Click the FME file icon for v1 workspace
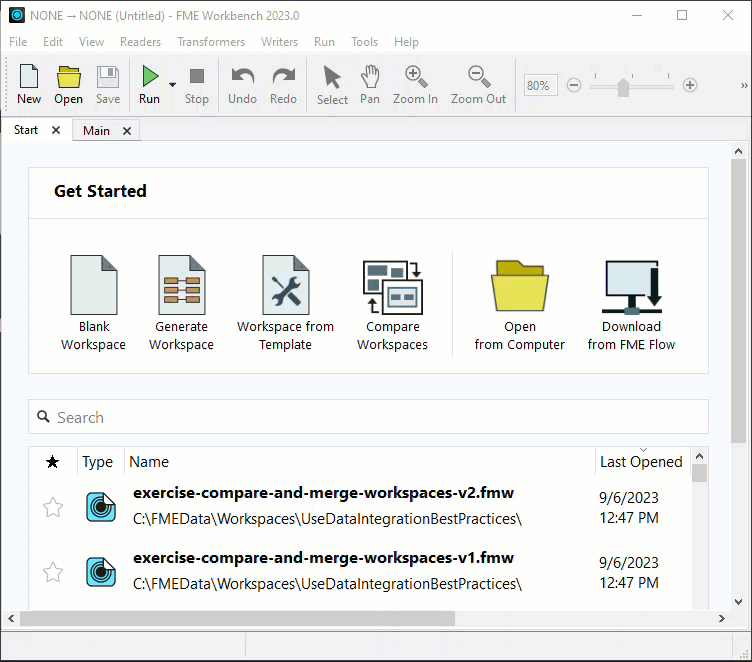Screen dimensions: 752x662 (101, 572)
